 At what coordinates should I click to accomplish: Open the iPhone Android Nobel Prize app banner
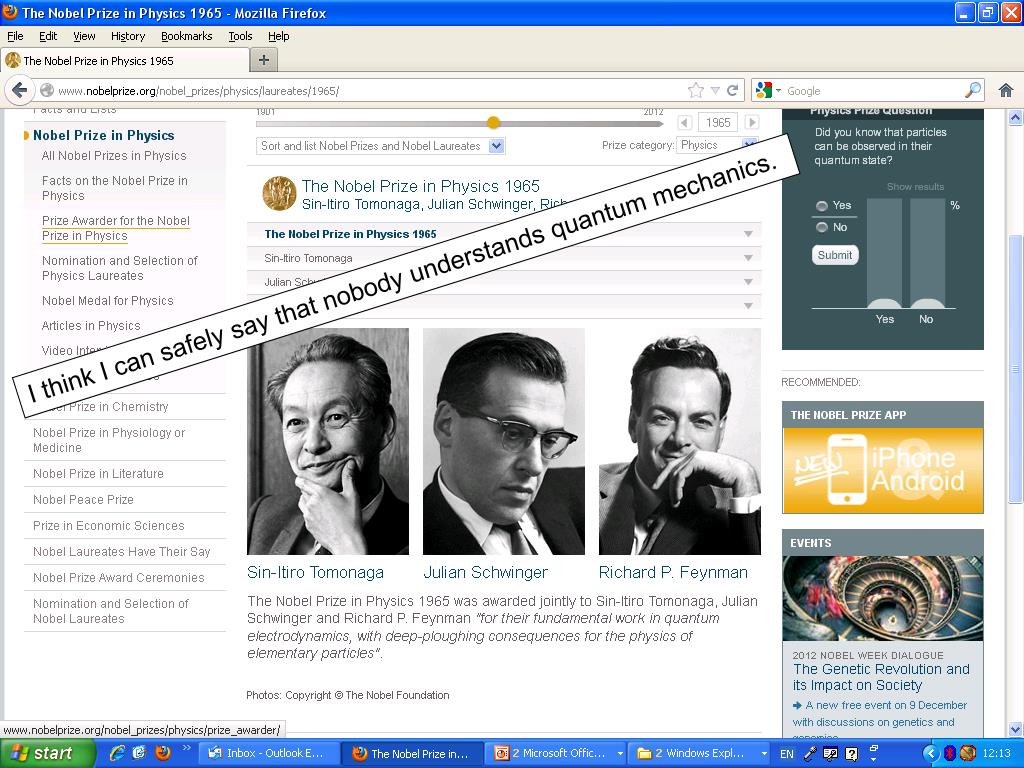coord(883,470)
